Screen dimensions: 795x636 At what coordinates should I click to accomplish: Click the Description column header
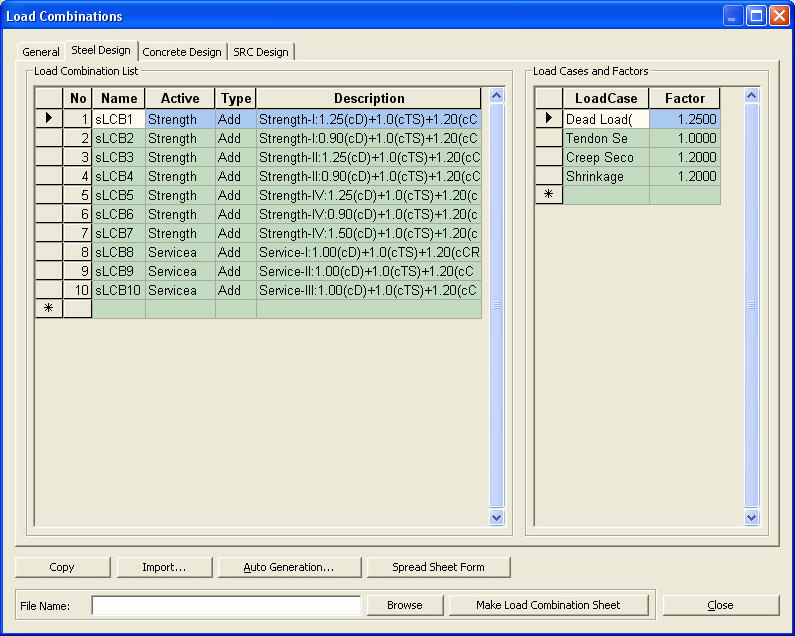tap(369, 98)
